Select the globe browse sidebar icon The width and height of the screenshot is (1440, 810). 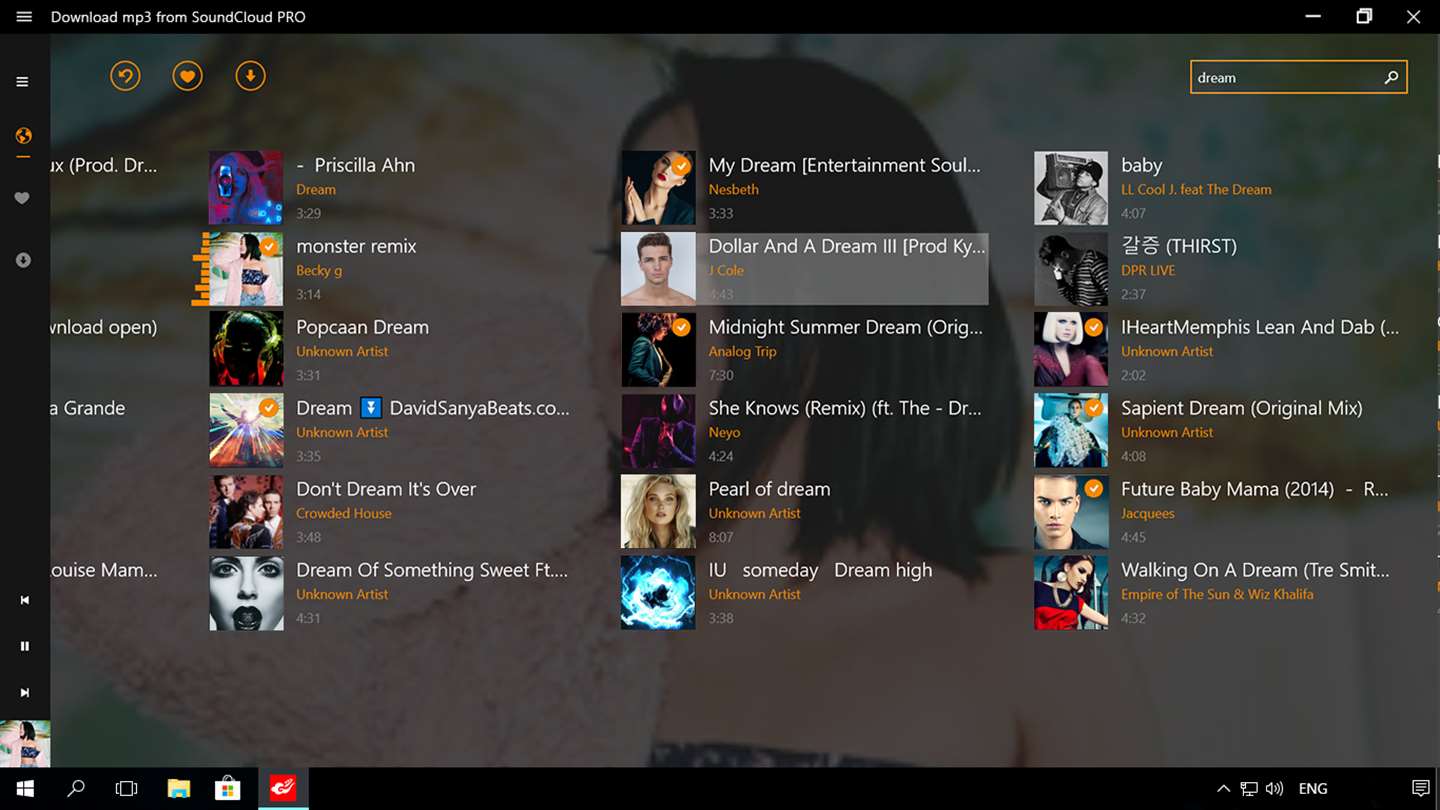pyautogui.click(x=23, y=136)
